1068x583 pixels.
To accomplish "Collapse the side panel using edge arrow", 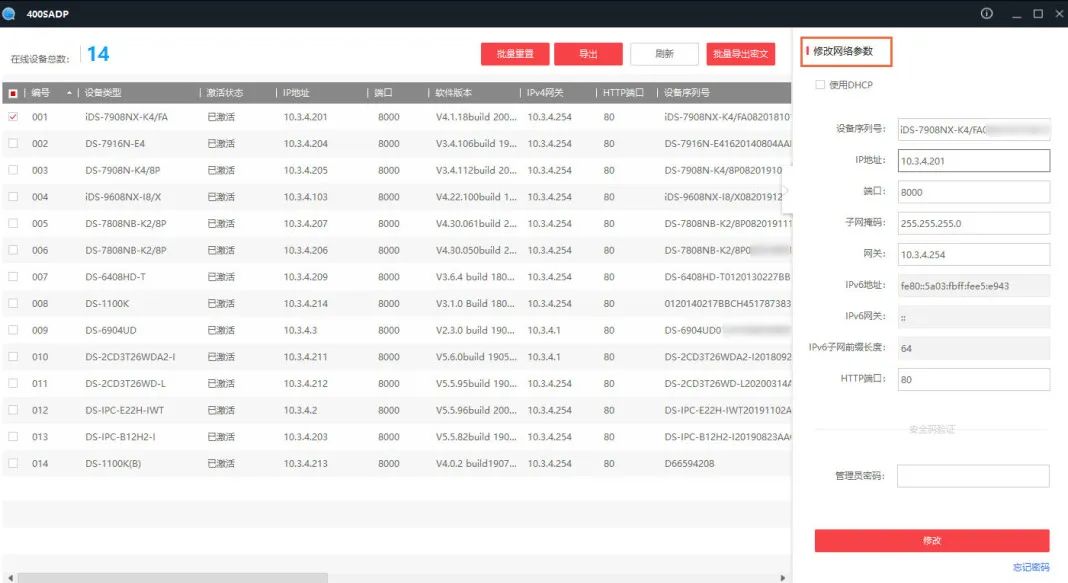I will coord(786,190).
